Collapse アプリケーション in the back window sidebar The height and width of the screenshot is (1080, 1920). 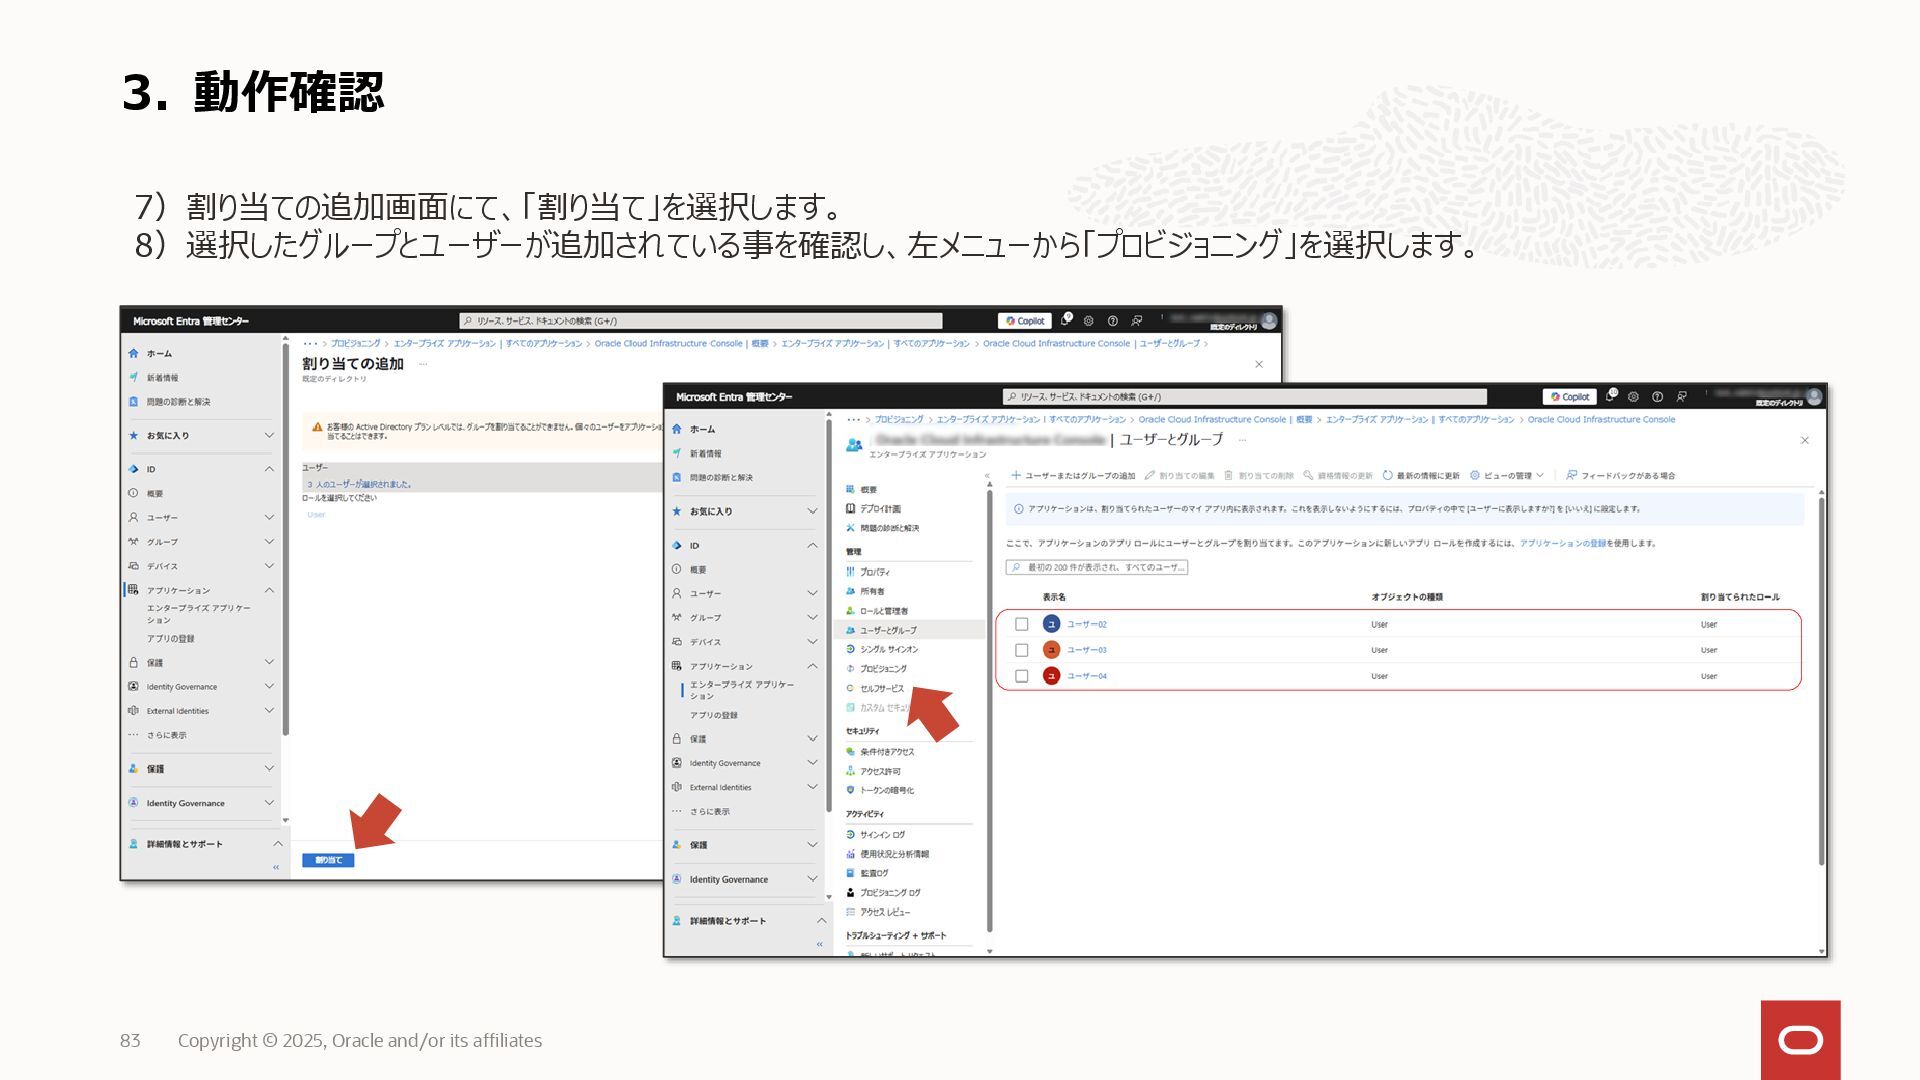tap(269, 590)
